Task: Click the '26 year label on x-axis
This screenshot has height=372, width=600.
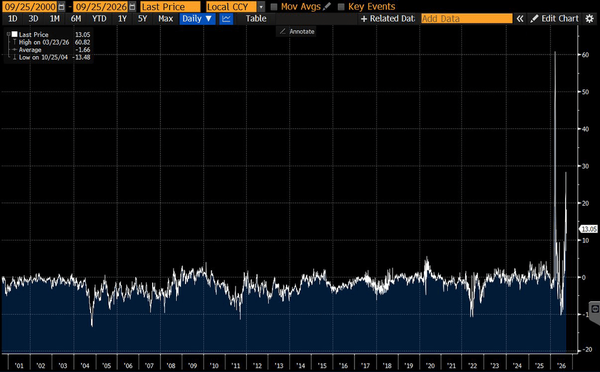Action: (561, 366)
